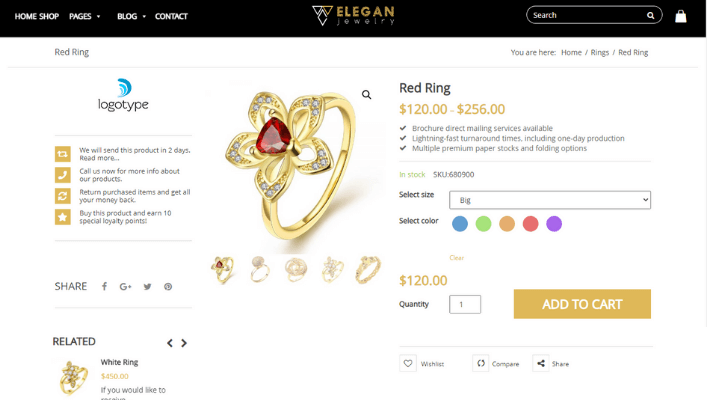Go to Home Shop menu item
Viewport: 710px width, 400px height.
37,16
